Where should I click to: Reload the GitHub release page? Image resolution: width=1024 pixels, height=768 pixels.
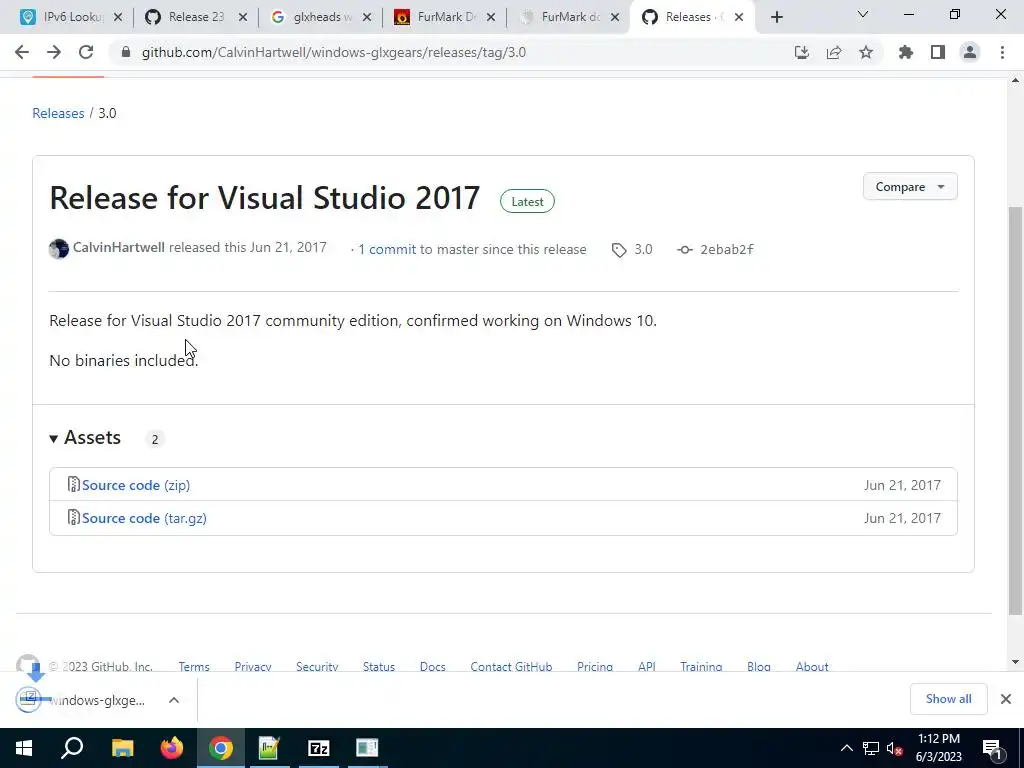[x=86, y=52]
